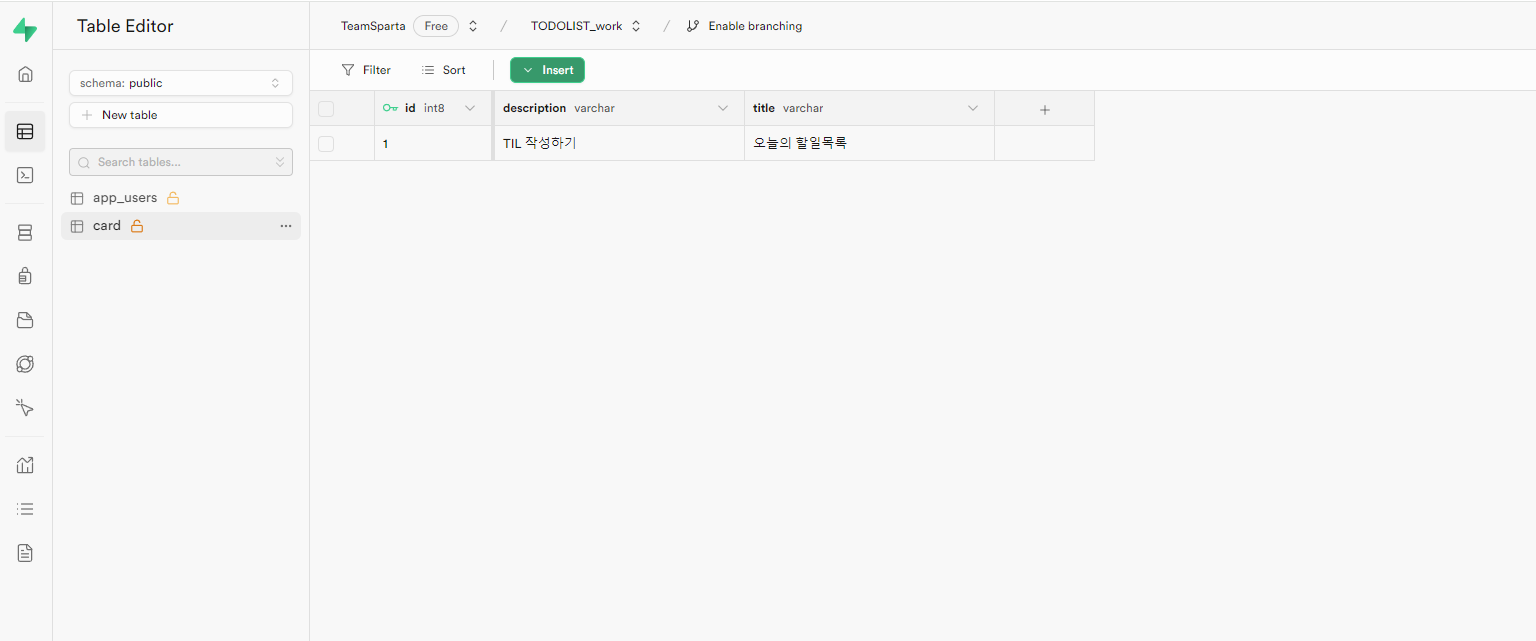
Task: Click the unlock icon beside card
Action: [x=137, y=226]
